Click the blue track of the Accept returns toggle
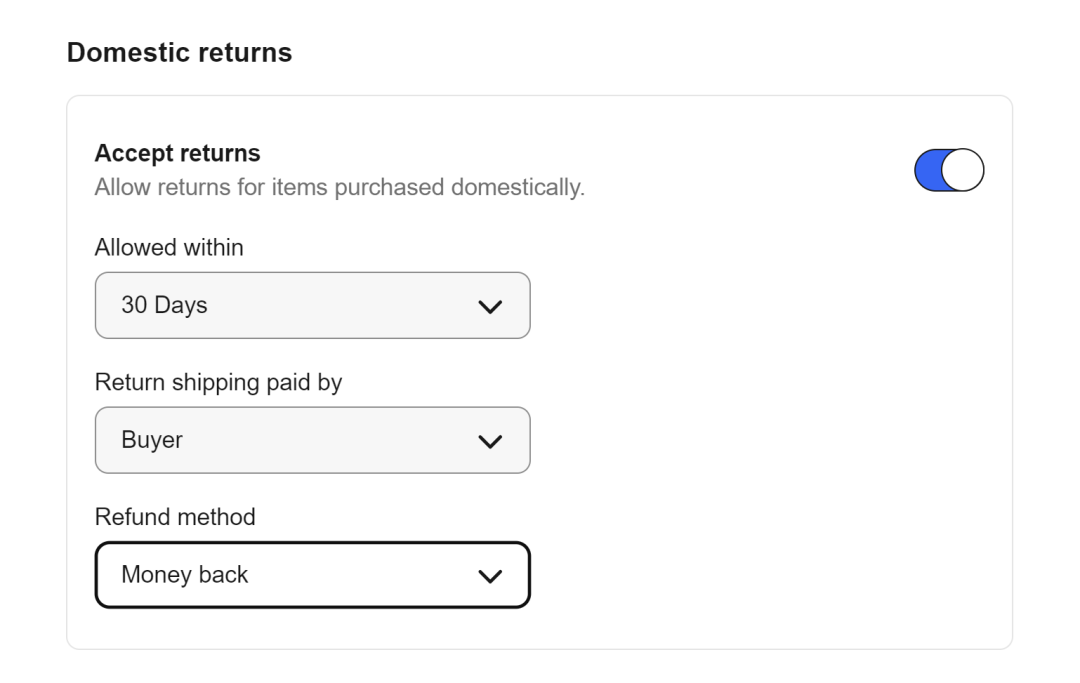This screenshot has width=1080, height=683. [929, 170]
